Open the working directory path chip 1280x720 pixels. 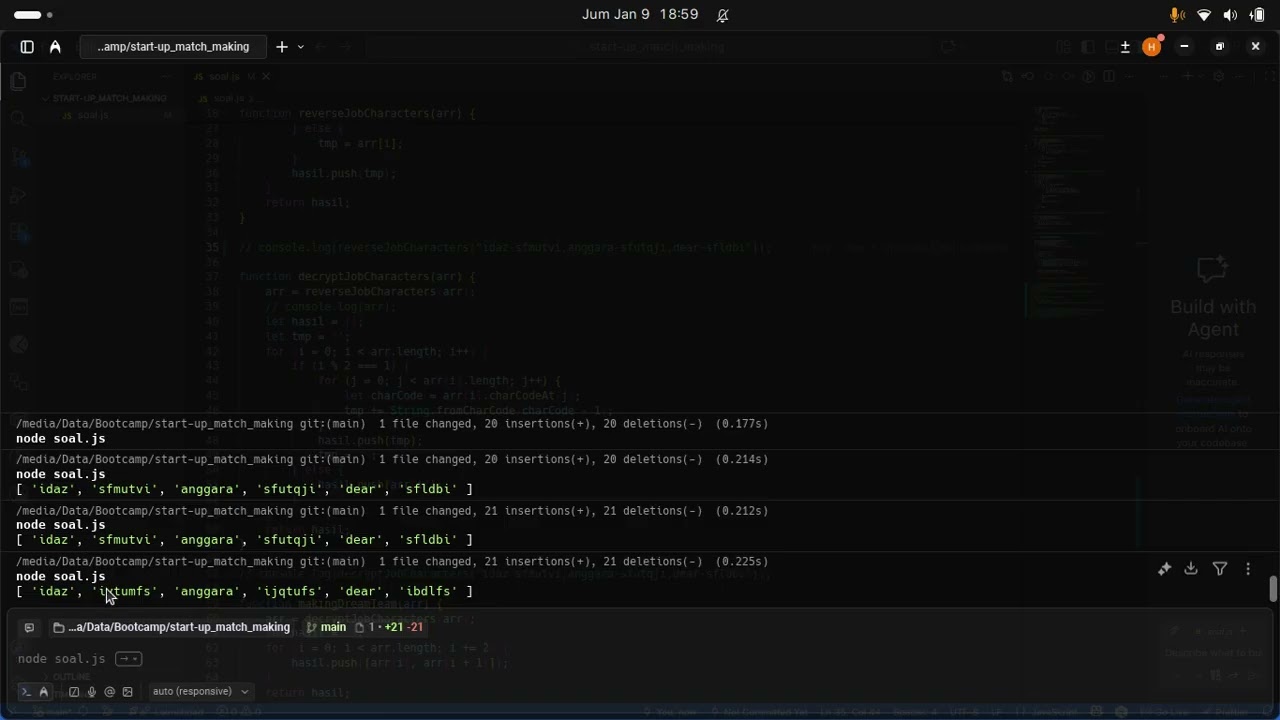point(171,627)
